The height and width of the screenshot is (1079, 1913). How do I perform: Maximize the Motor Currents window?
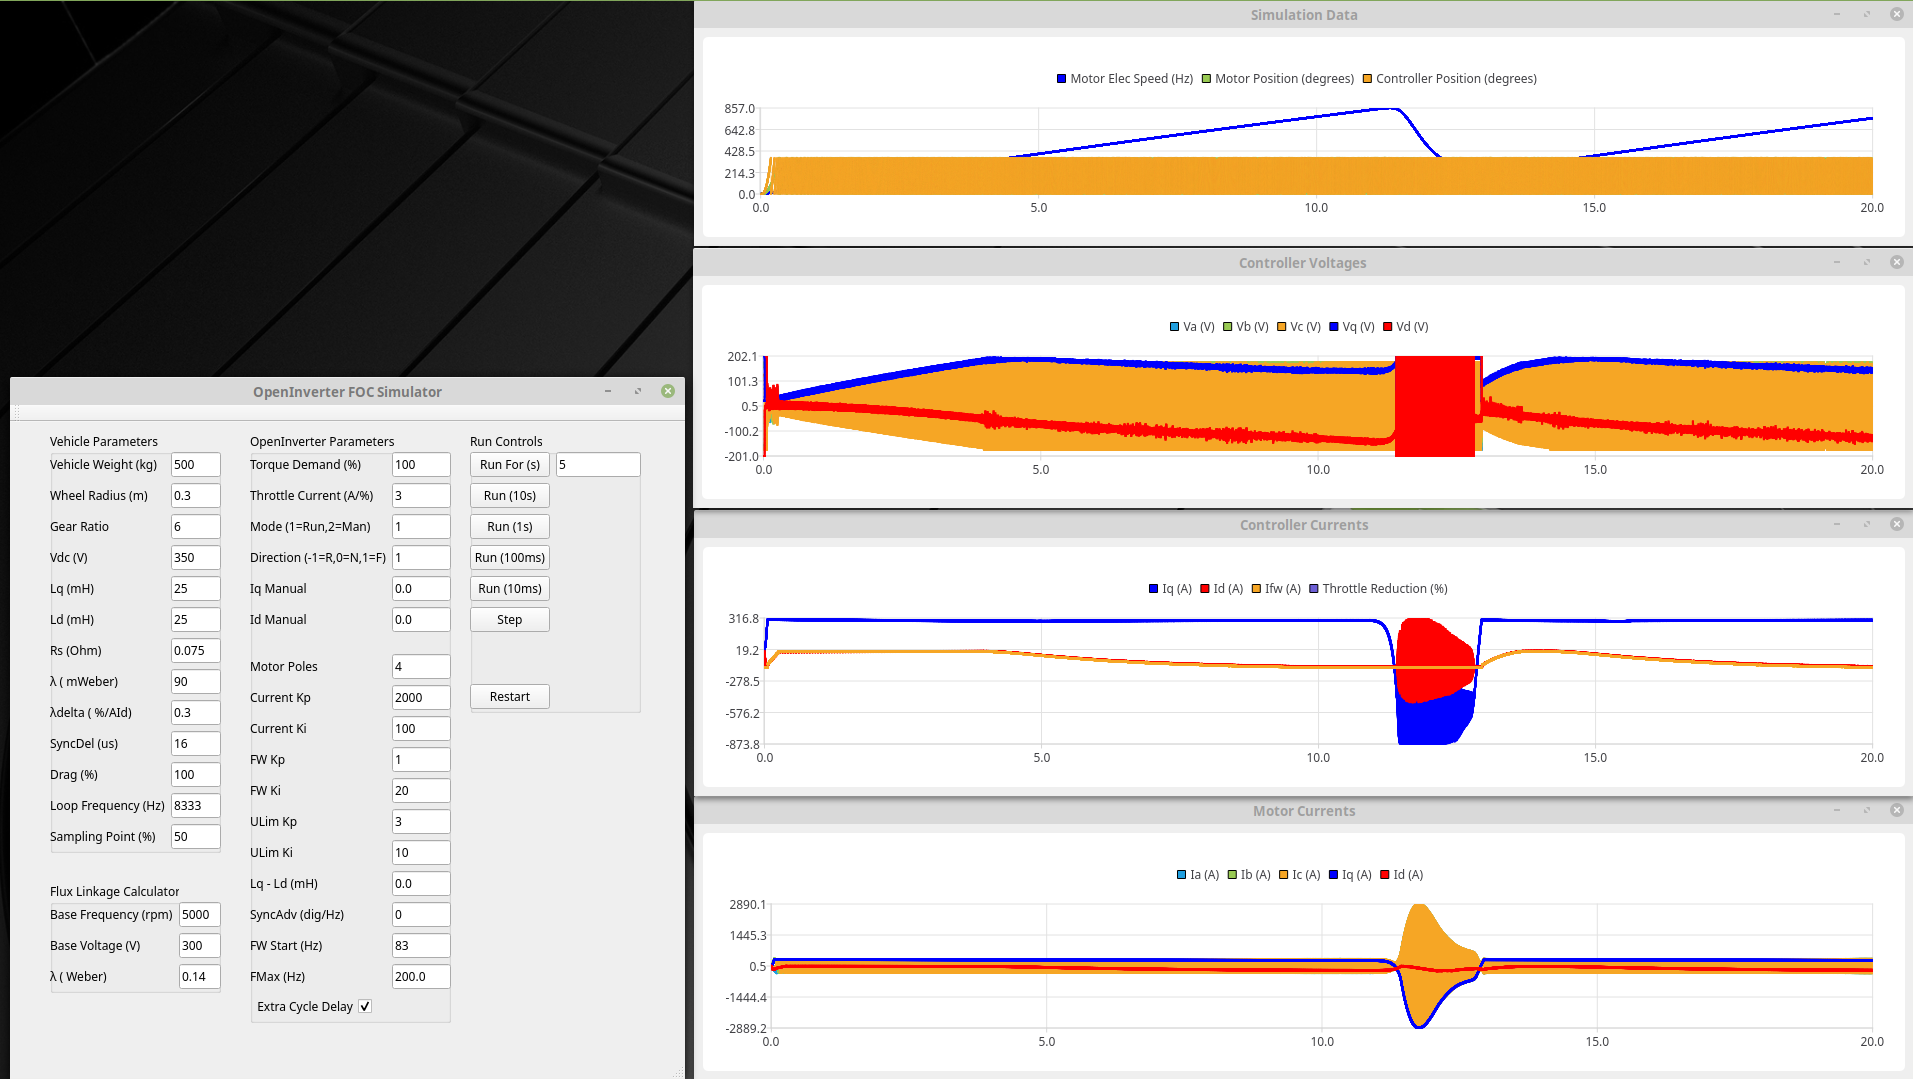click(1866, 810)
